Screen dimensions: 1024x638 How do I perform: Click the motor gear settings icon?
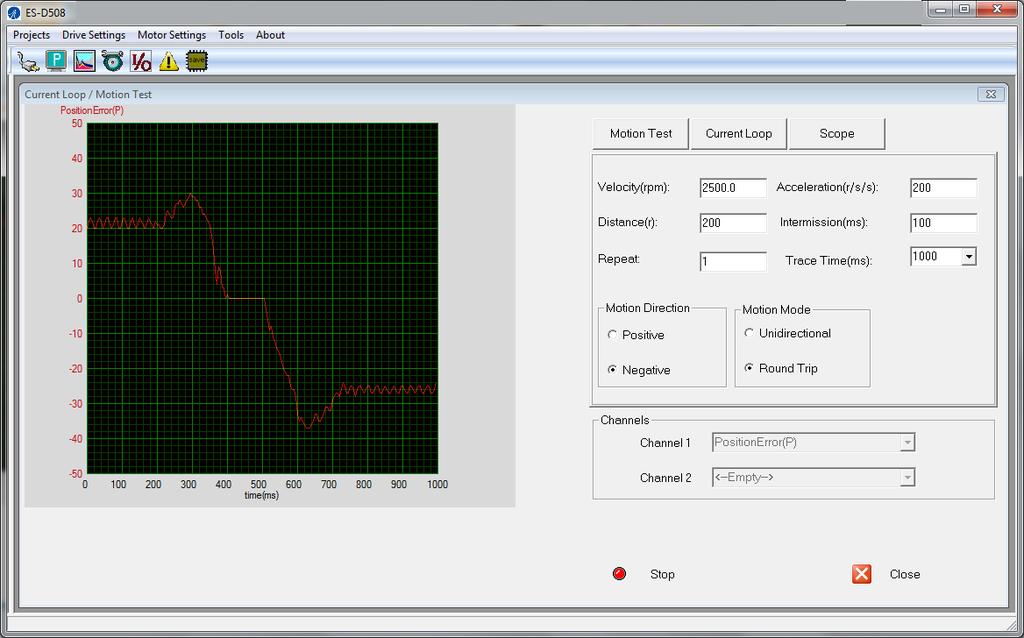point(112,61)
